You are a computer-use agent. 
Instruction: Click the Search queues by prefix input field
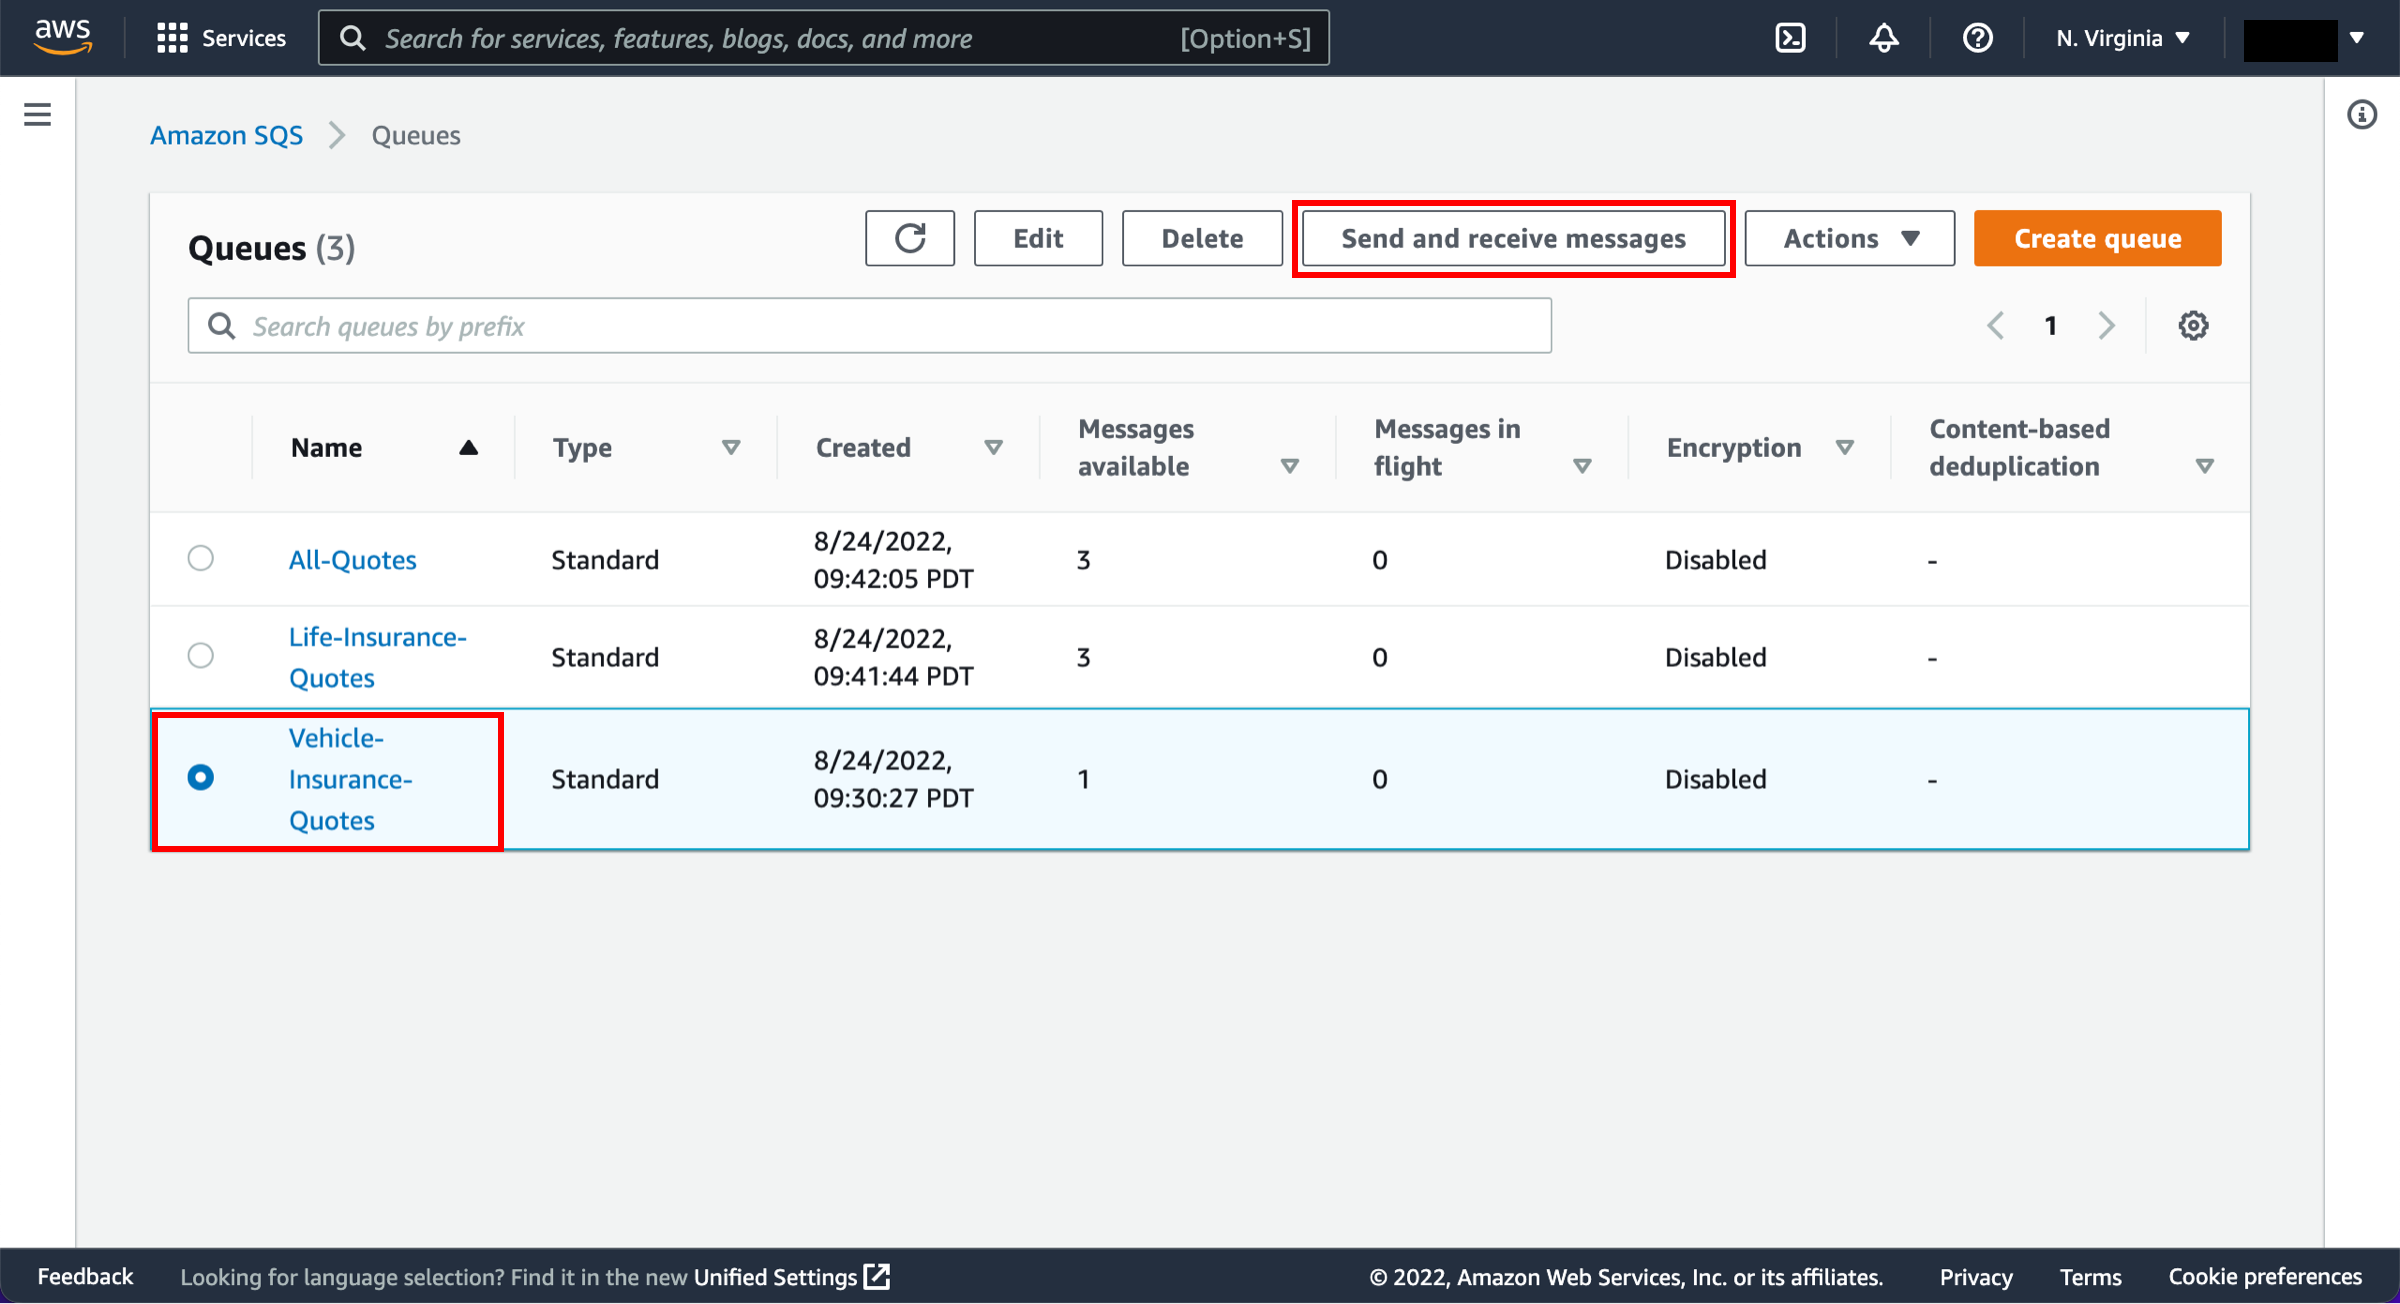tap(868, 326)
